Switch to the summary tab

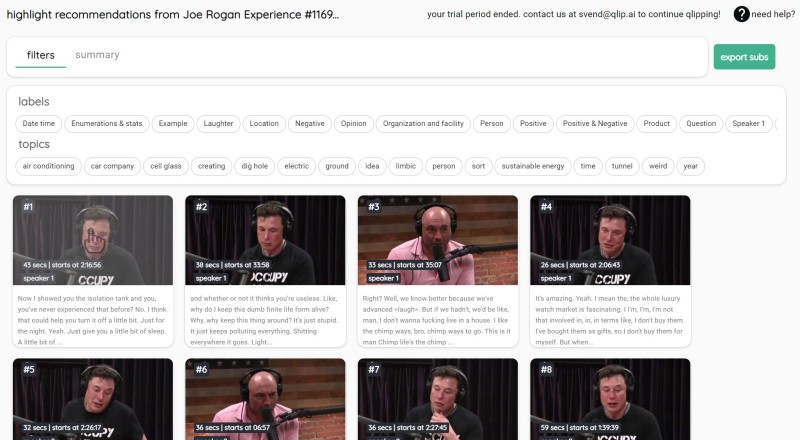(x=97, y=55)
